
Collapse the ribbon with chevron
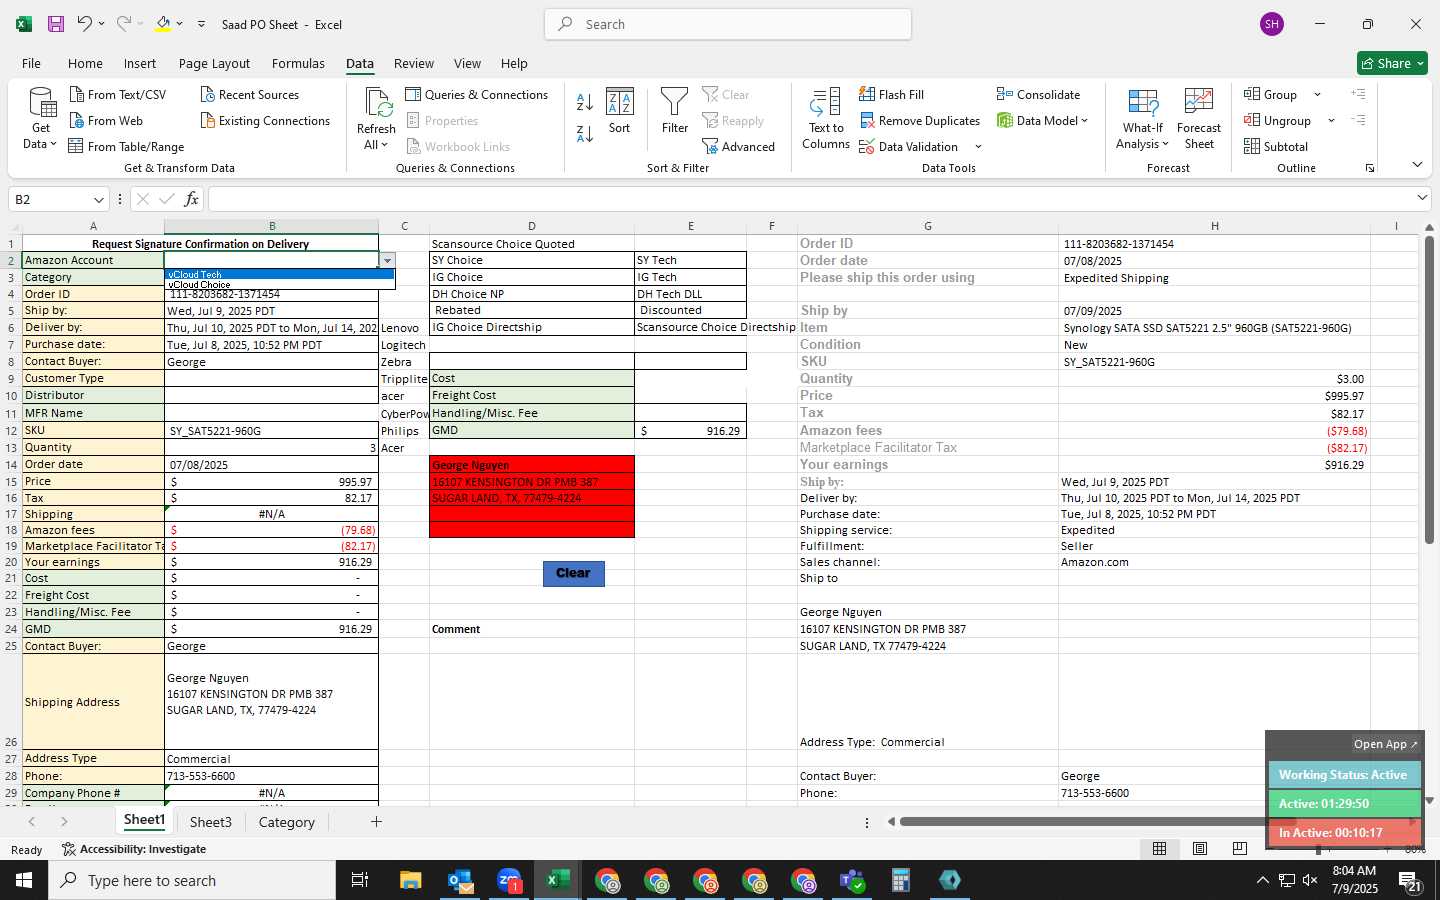click(1417, 164)
